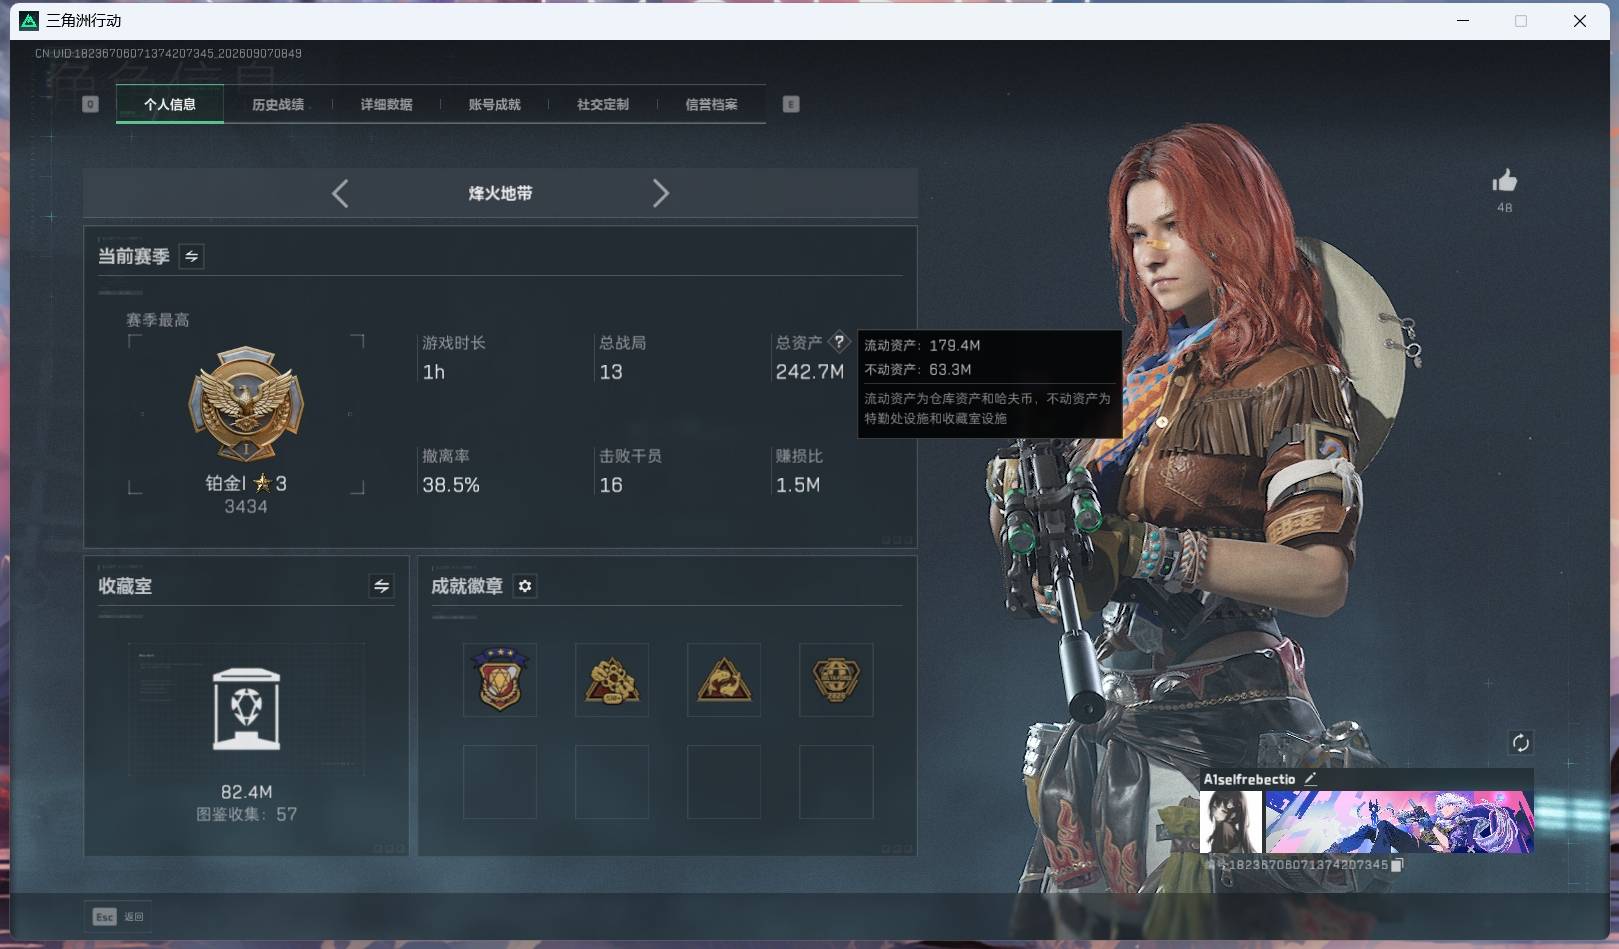Close the 三角洲行动 window

[1580, 20]
